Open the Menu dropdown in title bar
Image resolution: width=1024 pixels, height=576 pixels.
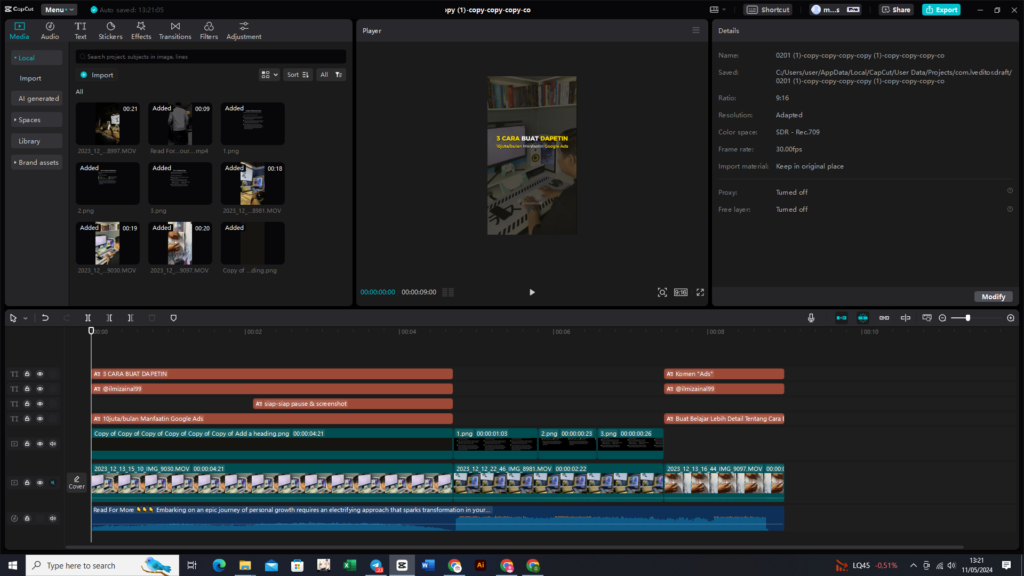point(57,9)
